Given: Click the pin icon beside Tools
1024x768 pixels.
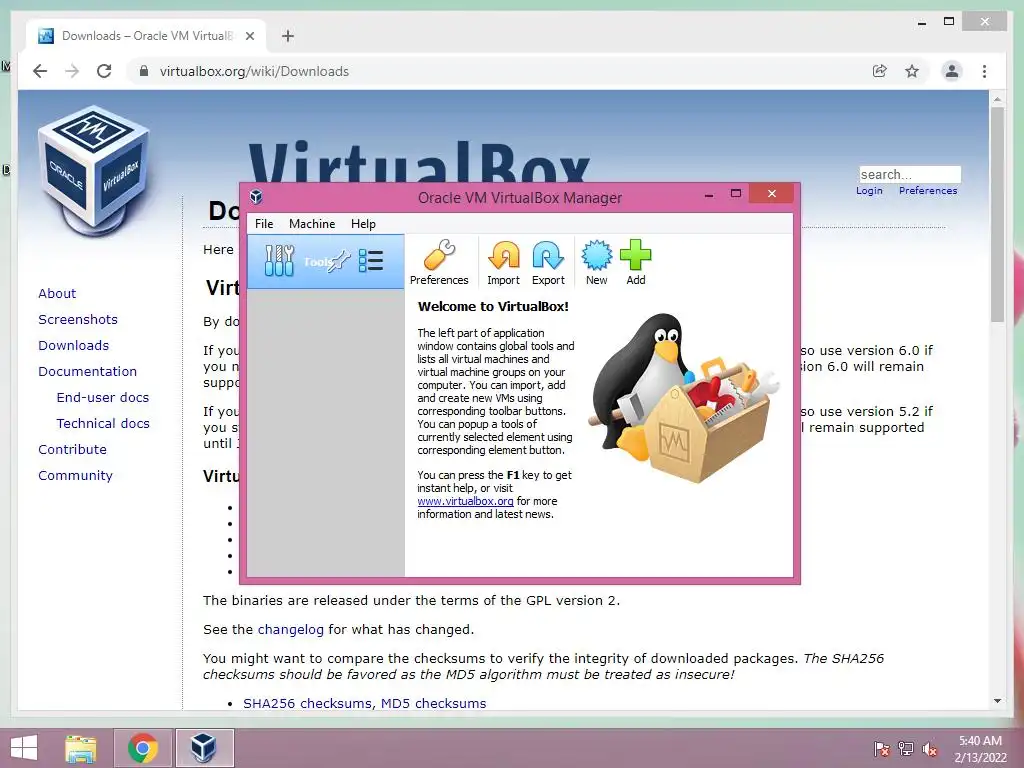Looking at the screenshot, I should 340,261.
